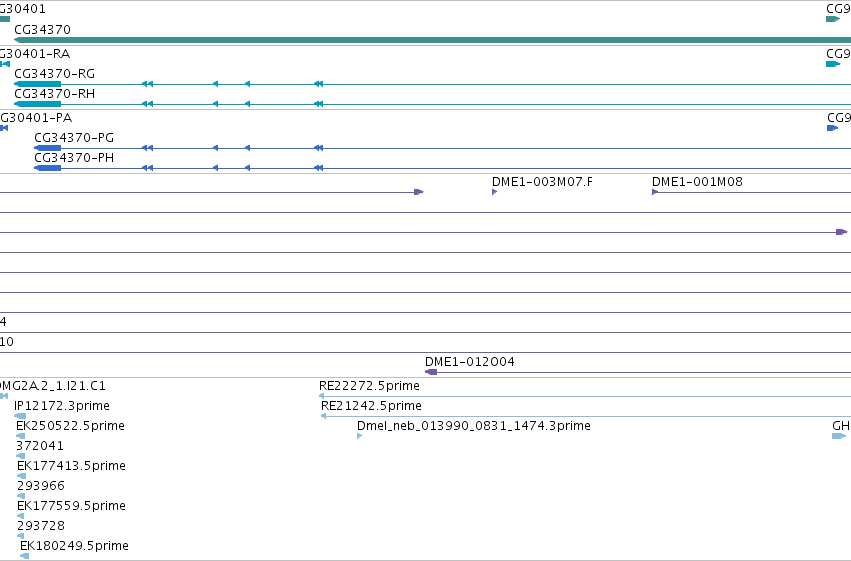Click the 372041 arrow glyph

pos(21,456)
